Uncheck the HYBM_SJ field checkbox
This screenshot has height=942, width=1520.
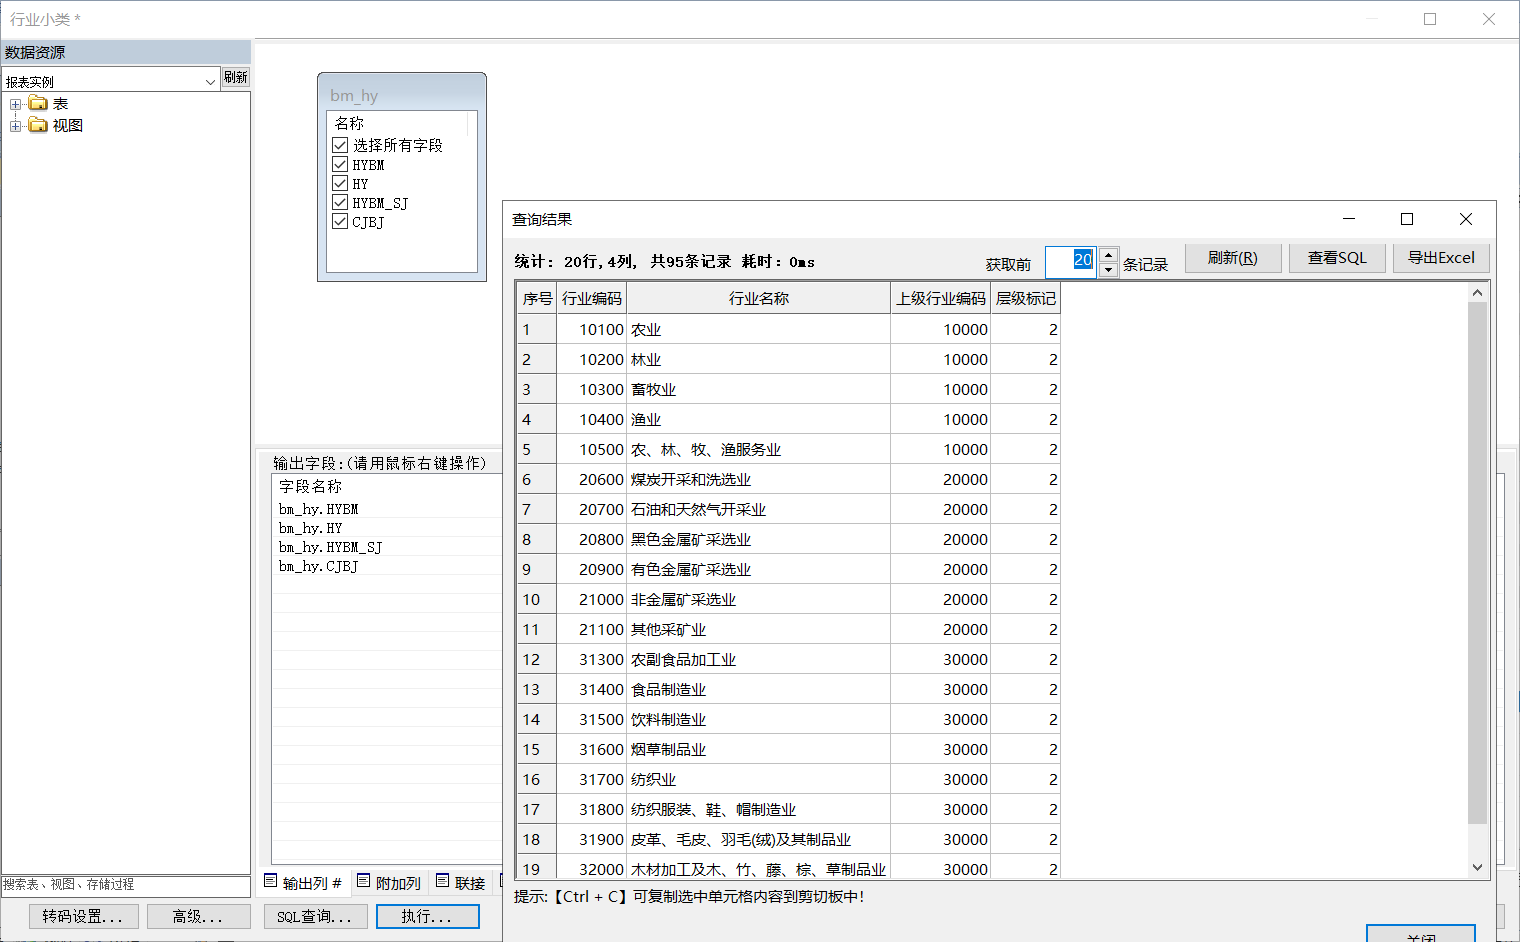tap(340, 203)
